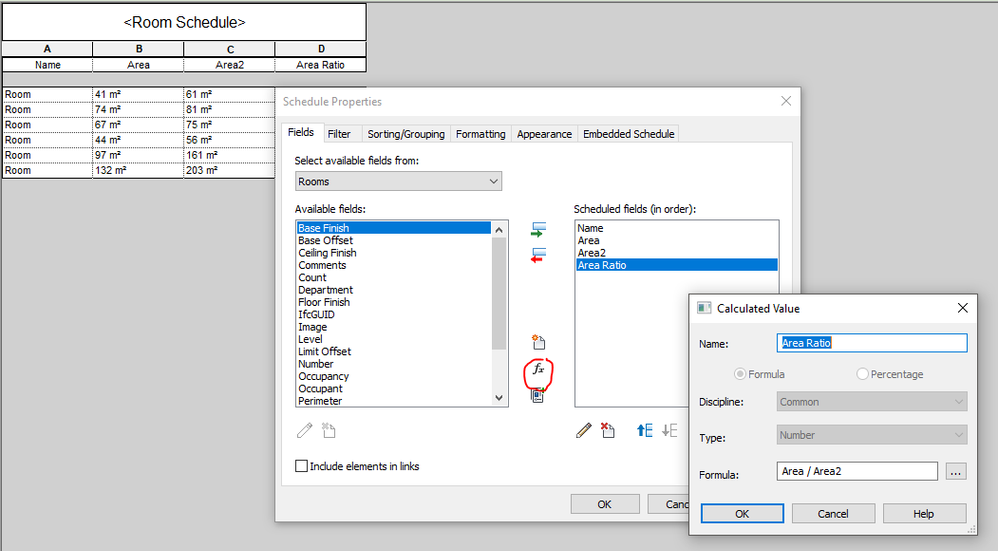Confirm Schedule Properties with OK
Image resolution: width=998 pixels, height=551 pixels.
click(605, 504)
